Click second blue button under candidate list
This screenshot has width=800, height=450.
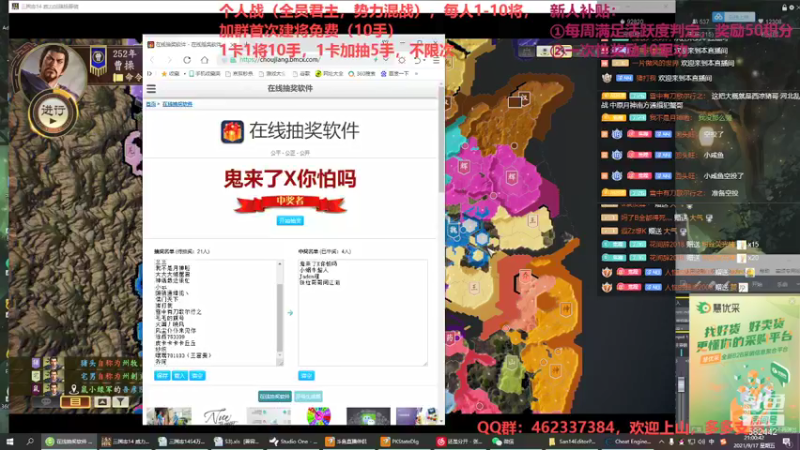(x=180, y=376)
